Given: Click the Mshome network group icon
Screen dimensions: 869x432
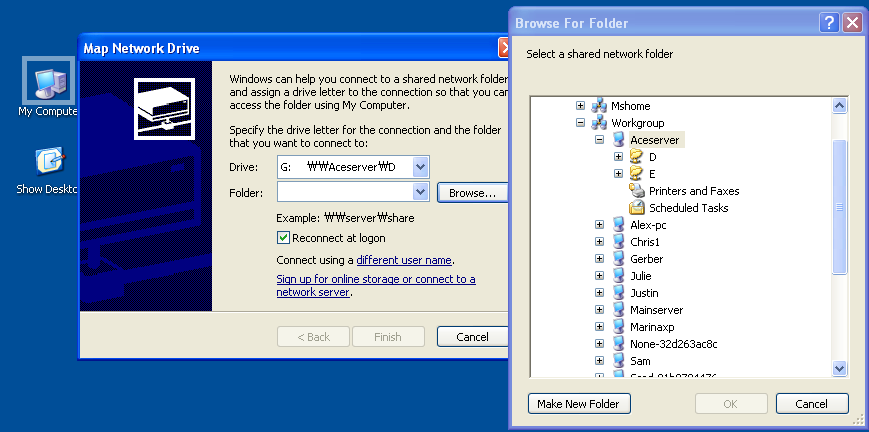Looking at the screenshot, I should click(x=599, y=105).
